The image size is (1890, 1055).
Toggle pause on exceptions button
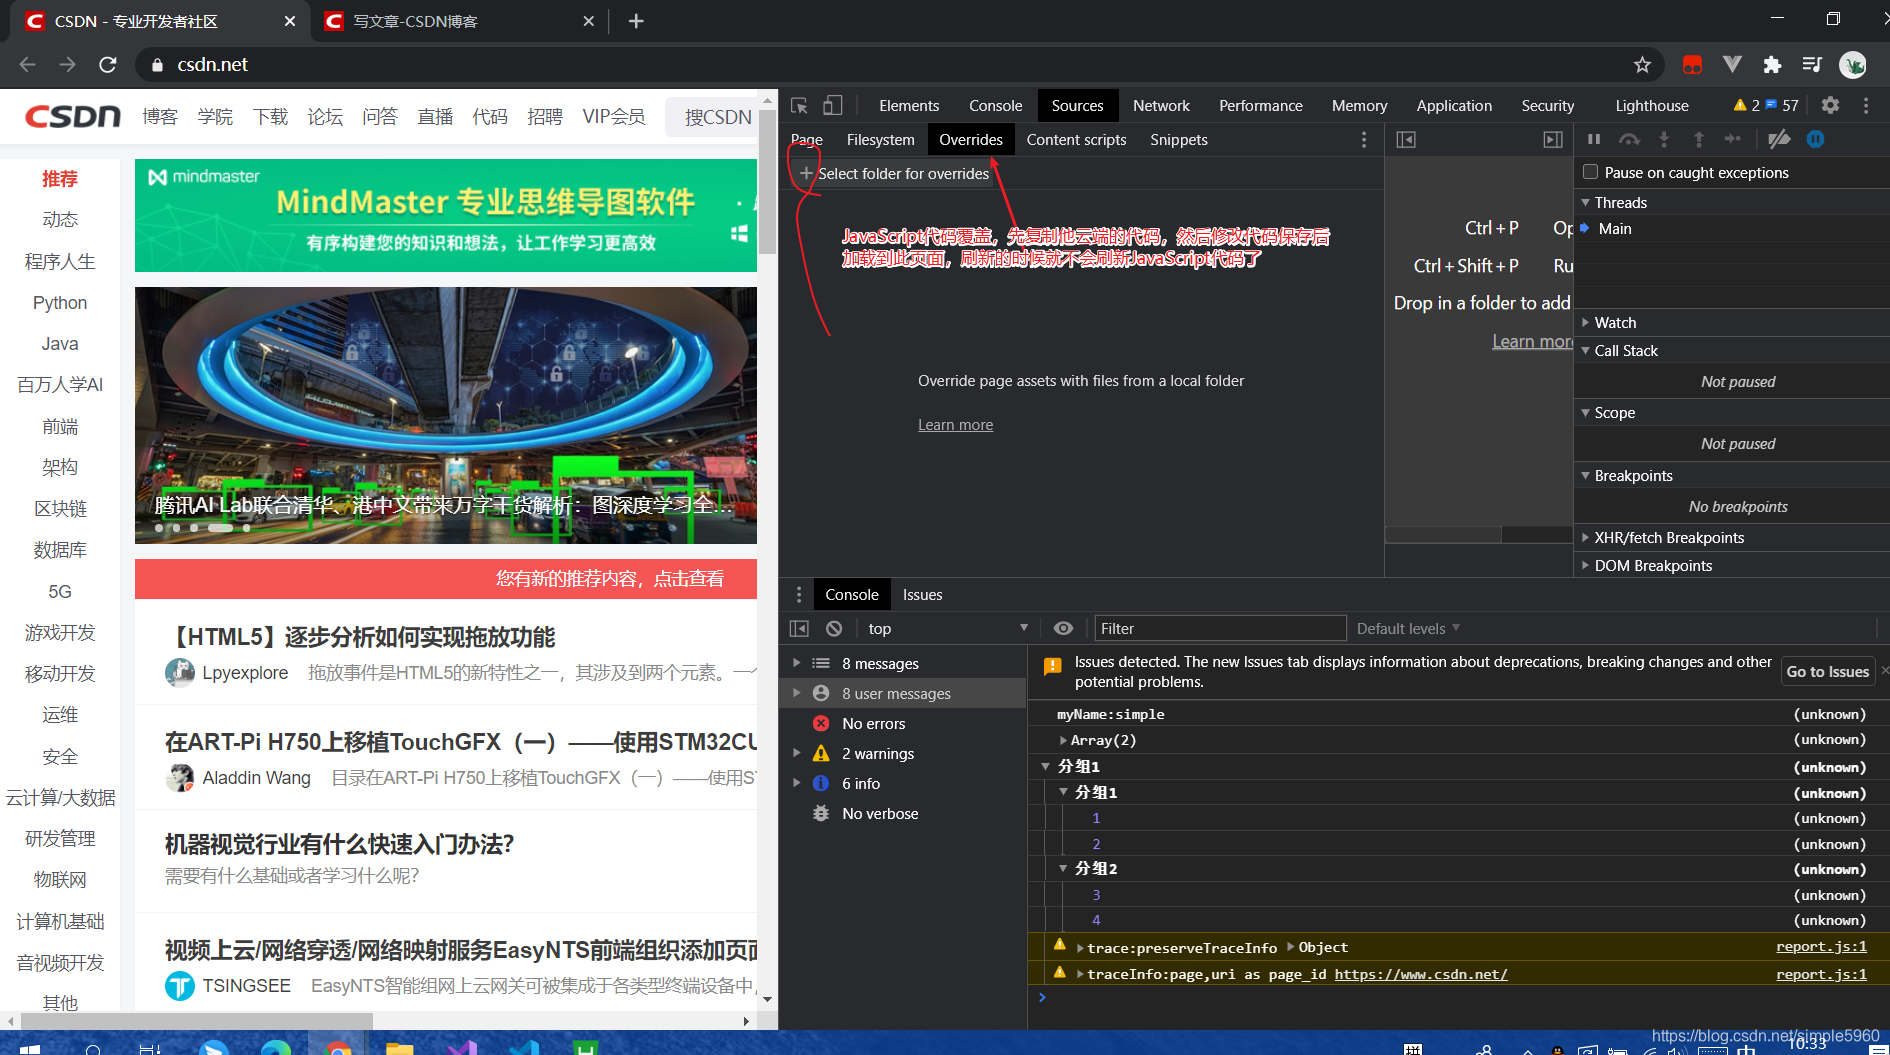point(1816,139)
